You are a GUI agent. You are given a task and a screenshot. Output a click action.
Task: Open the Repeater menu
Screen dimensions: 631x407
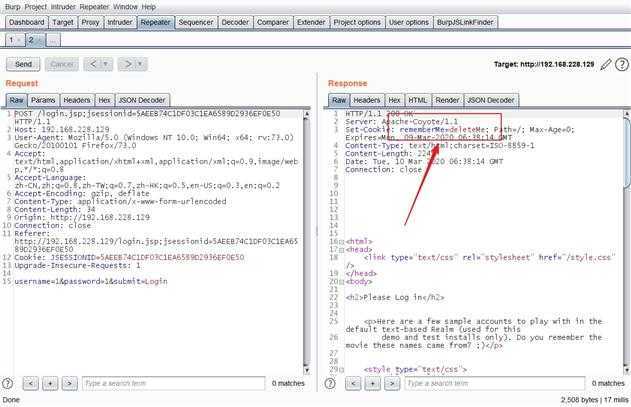tap(94, 7)
